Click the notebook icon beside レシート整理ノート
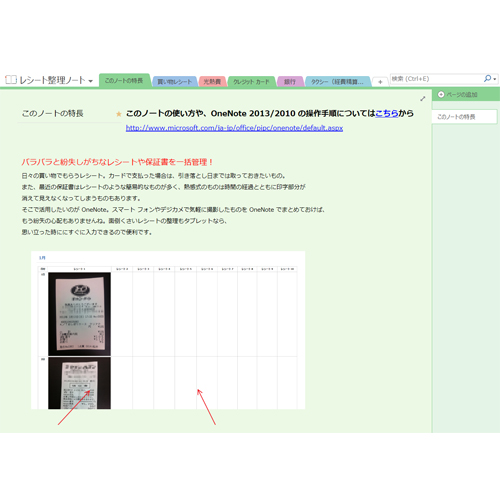This screenshot has width=500, height=500. tap(11, 80)
